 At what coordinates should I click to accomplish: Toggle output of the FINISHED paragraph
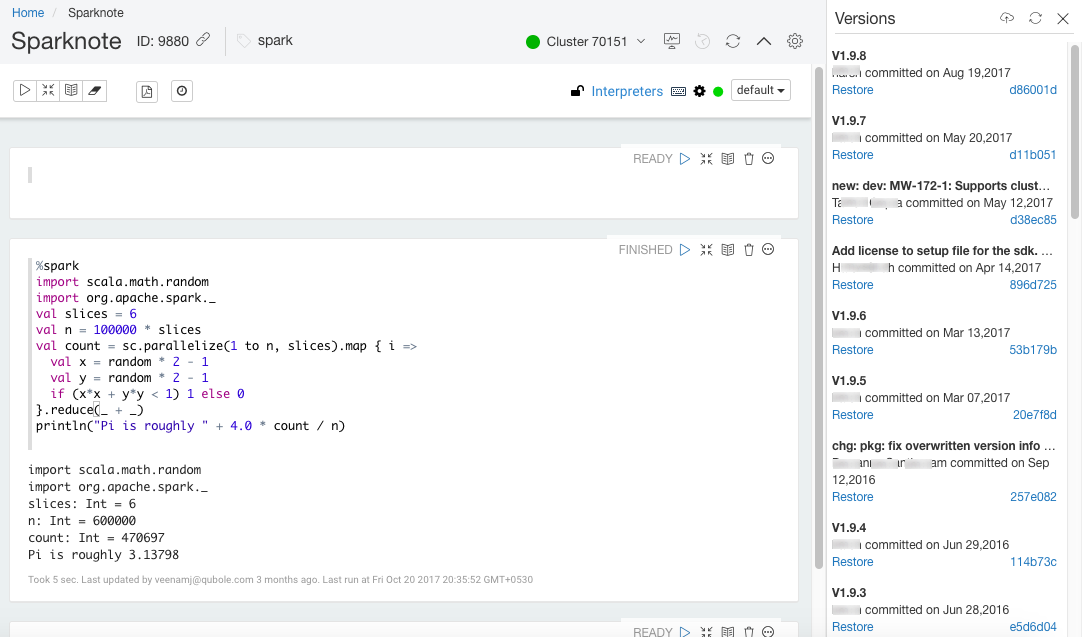[727, 250]
